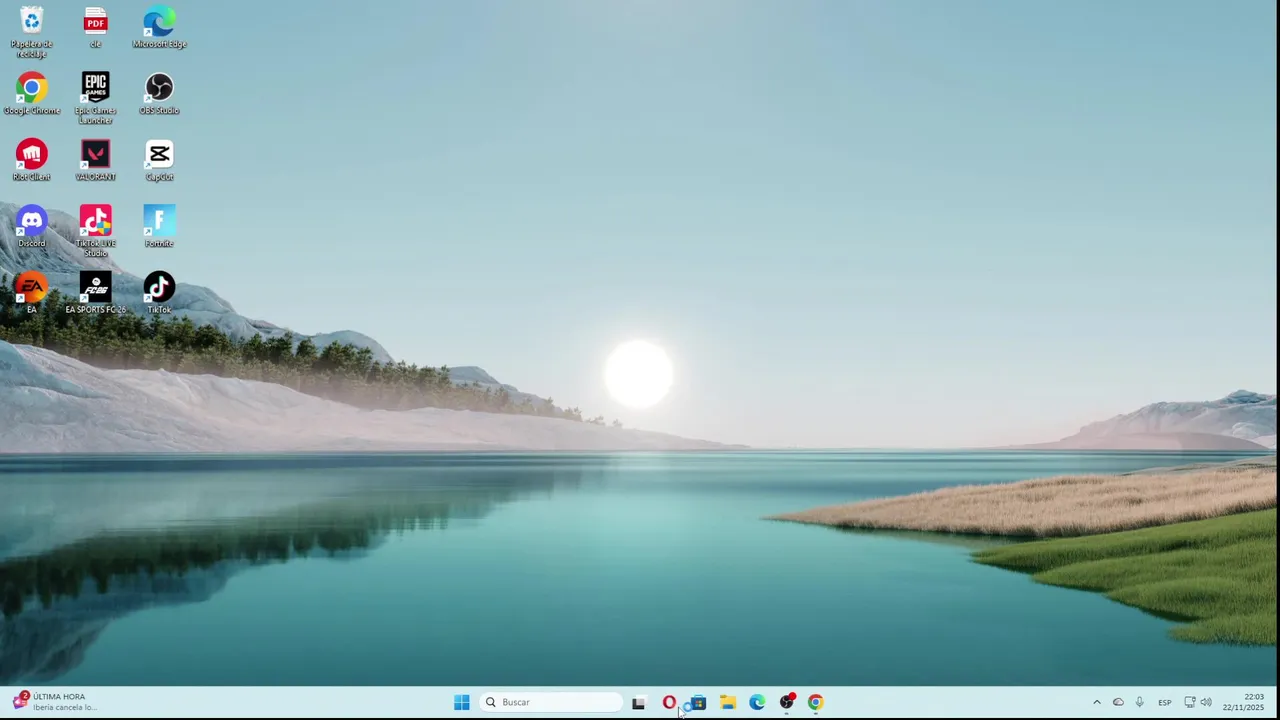Select the Epic Games Launcher shortcut
This screenshot has width=1280, height=720.
(x=96, y=98)
